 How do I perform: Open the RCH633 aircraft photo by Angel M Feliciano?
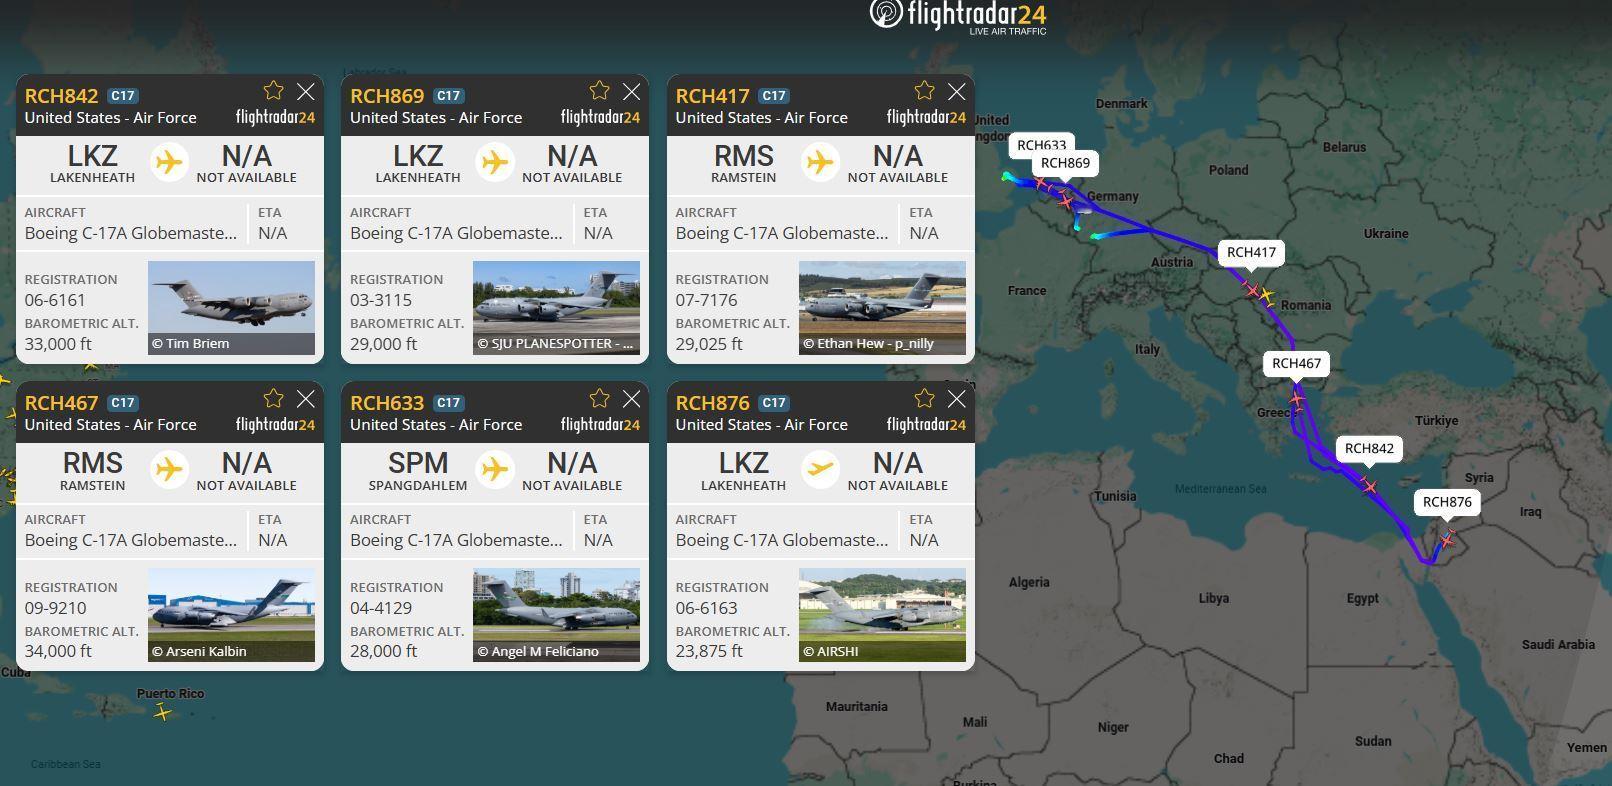coord(556,615)
